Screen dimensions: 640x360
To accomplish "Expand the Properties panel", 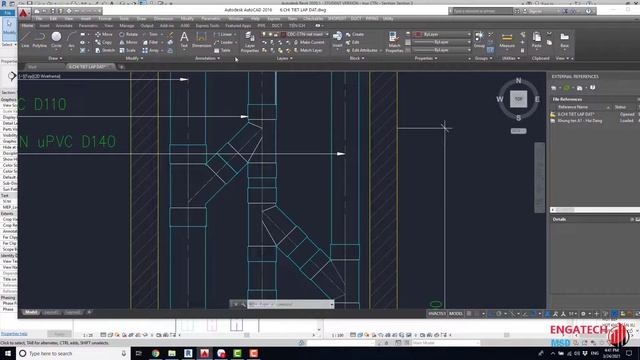I will tap(426, 58).
